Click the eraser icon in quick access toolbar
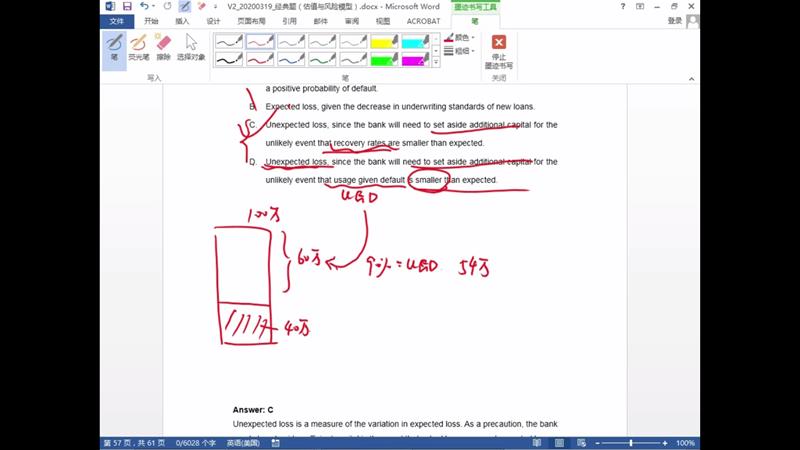800x450 pixels. coord(202,6)
